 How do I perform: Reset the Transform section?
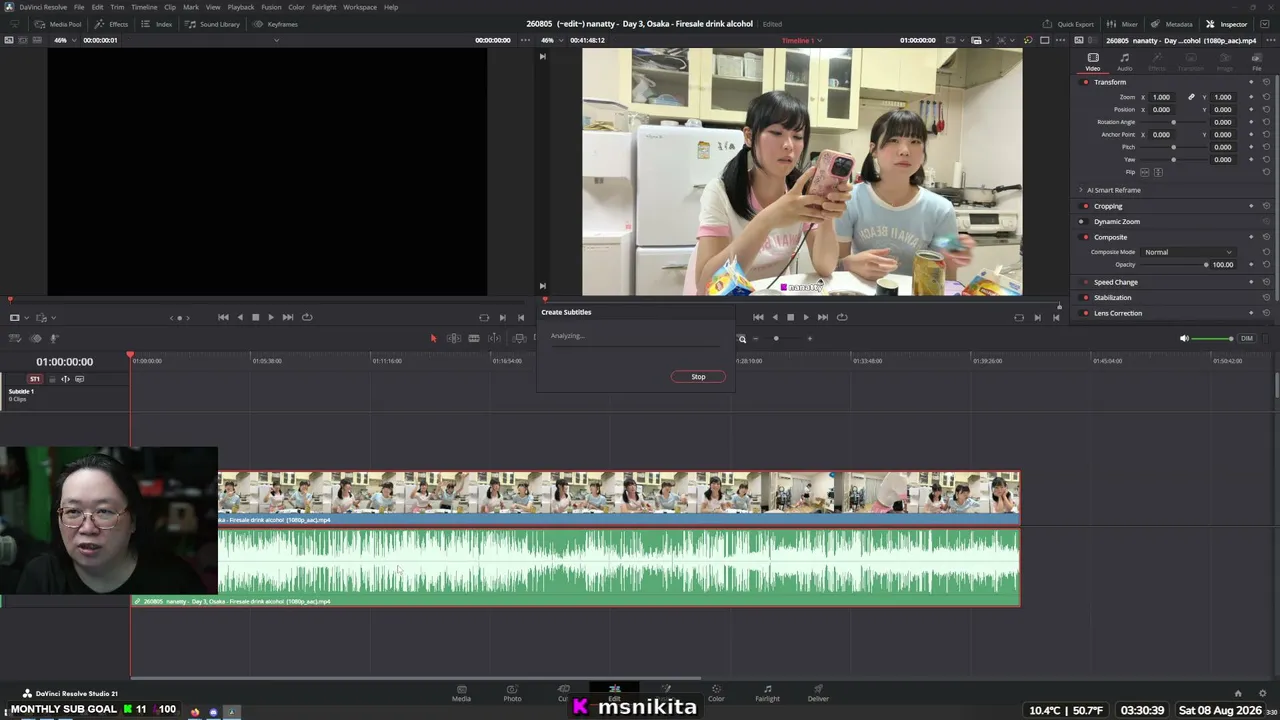1266,82
